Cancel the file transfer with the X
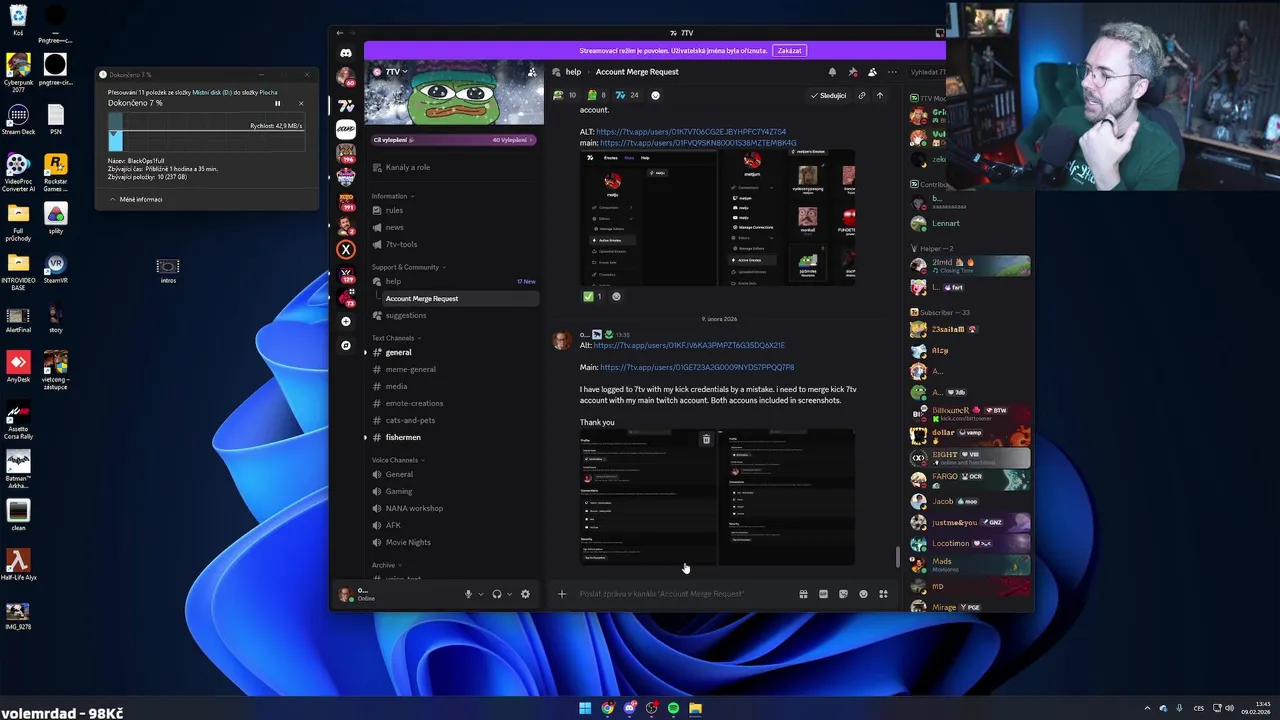Viewport: 1280px width, 720px height. [x=300, y=103]
